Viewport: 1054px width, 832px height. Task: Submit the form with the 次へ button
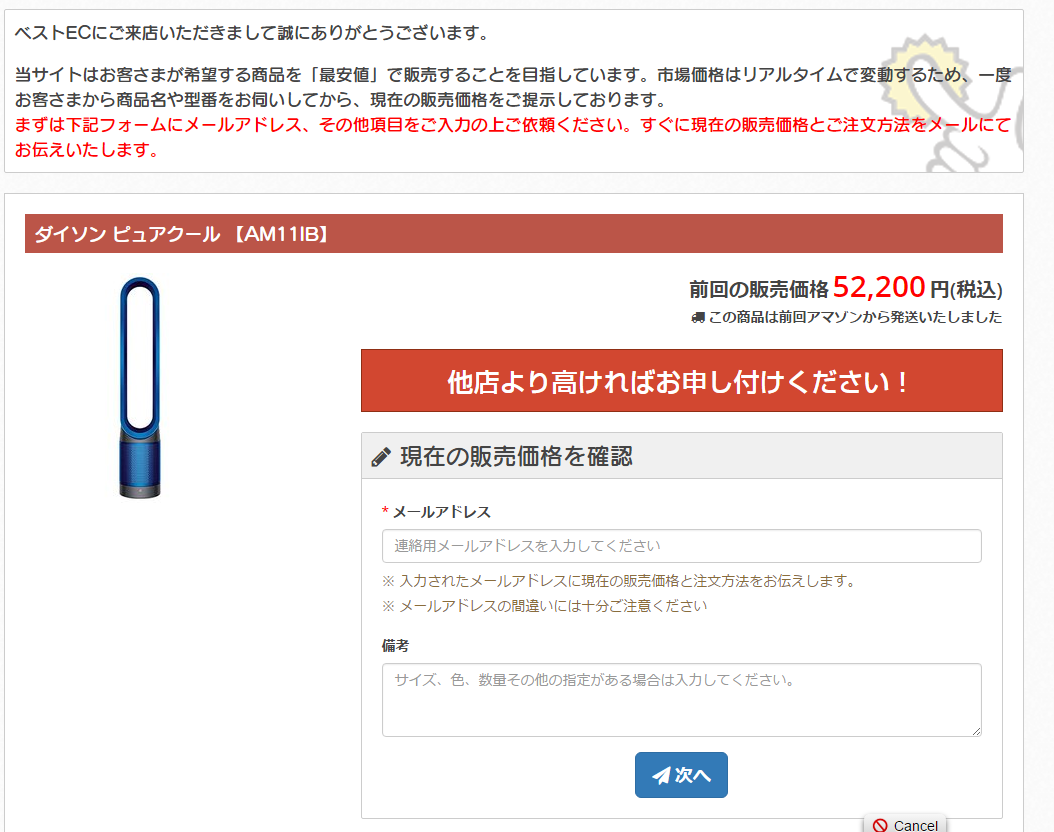(681, 775)
